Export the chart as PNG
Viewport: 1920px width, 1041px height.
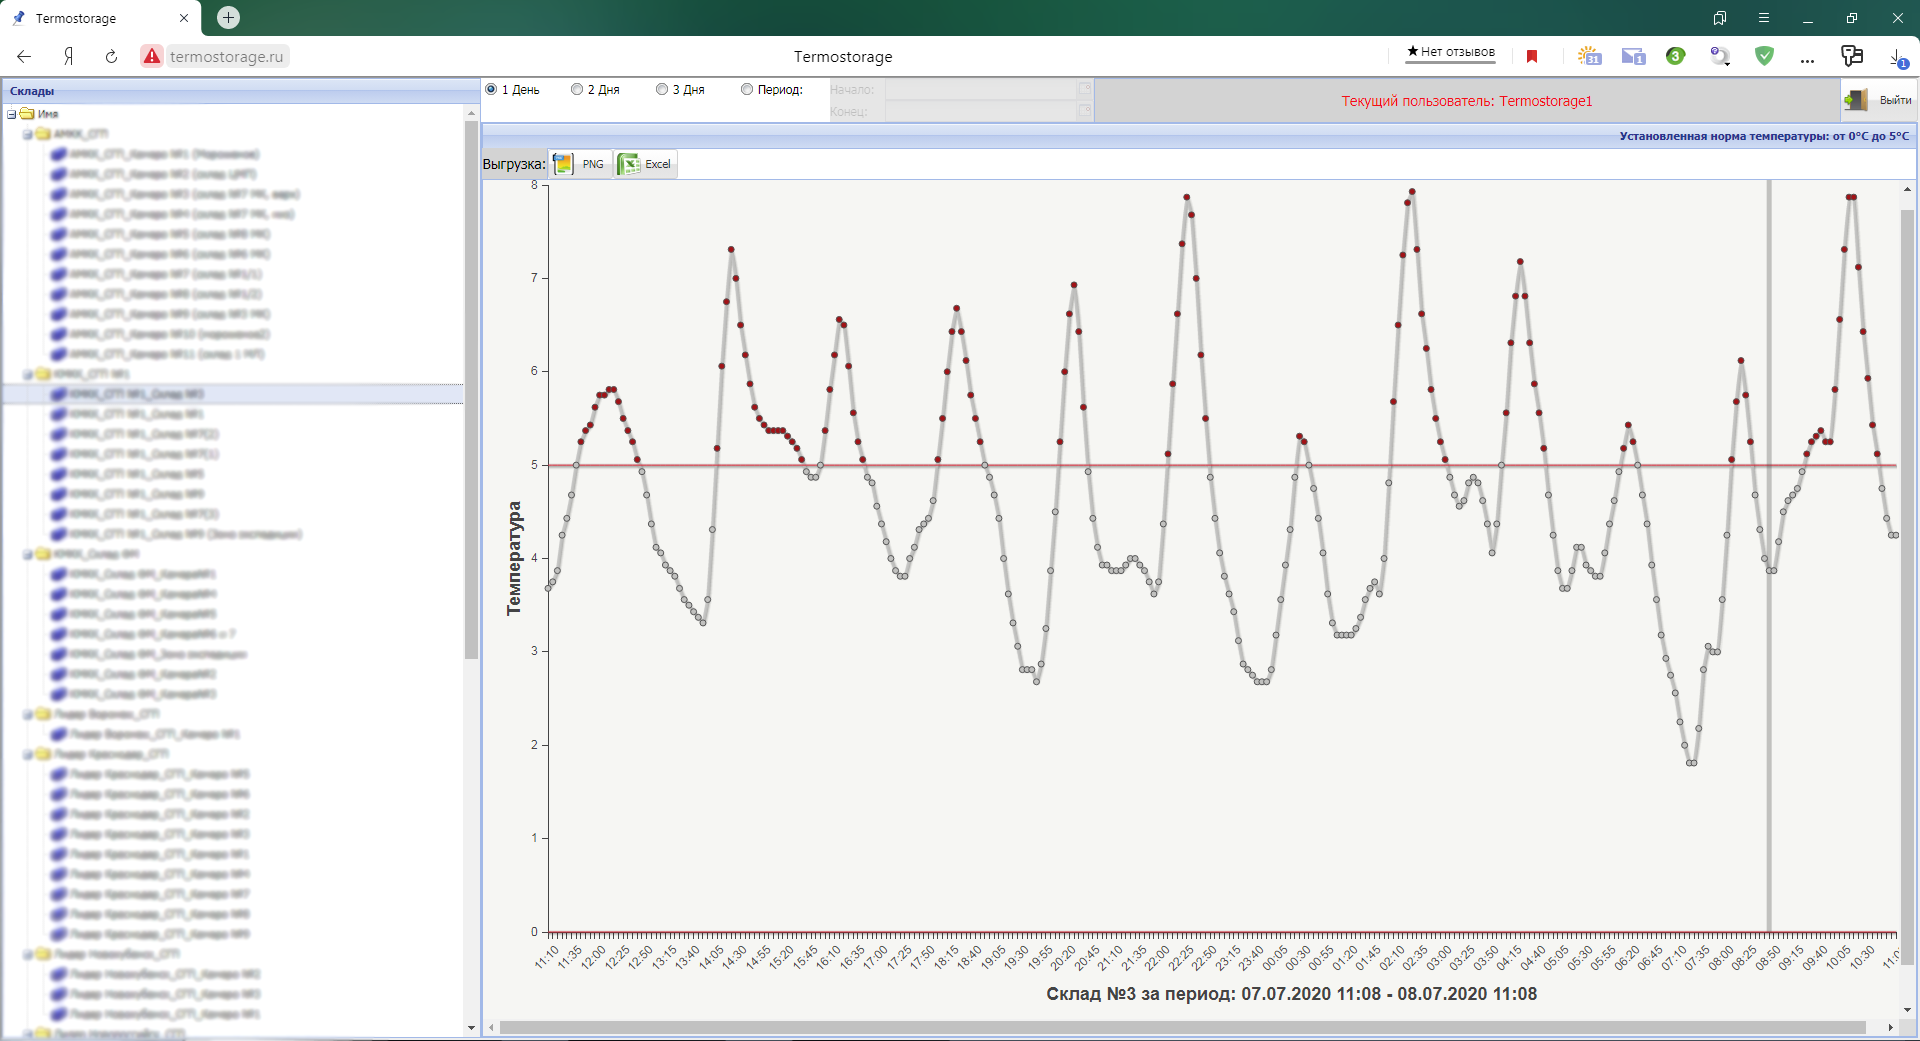coord(580,164)
